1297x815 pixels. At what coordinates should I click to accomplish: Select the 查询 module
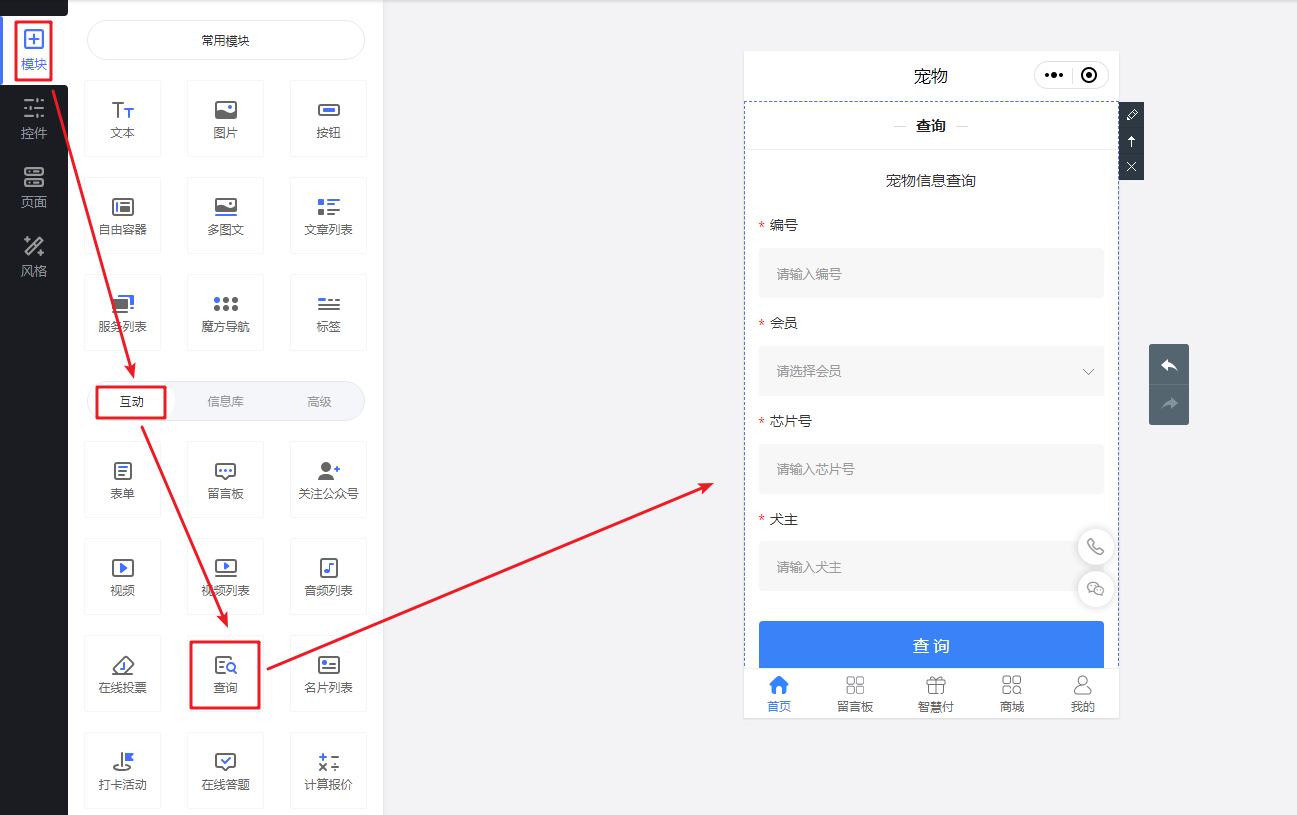click(x=226, y=674)
